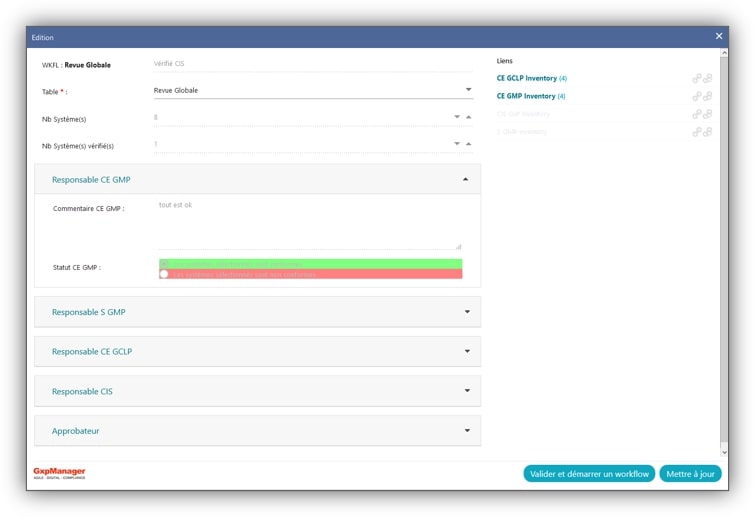This screenshot has width=755, height=517.
Task: Click left chain-link icon beside CE GCLP Inventory
Action: (697, 78)
